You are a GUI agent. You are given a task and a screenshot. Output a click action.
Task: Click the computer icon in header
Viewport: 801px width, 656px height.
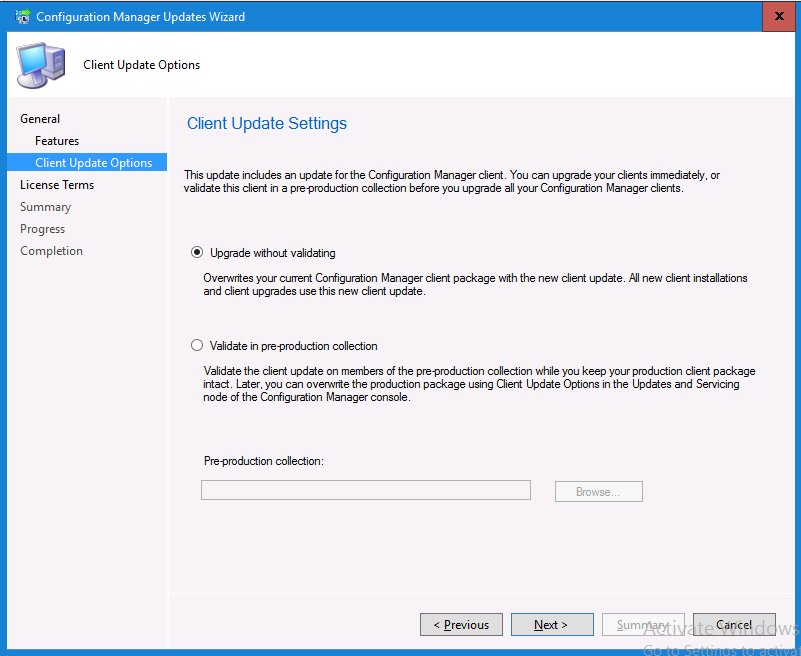click(41, 65)
